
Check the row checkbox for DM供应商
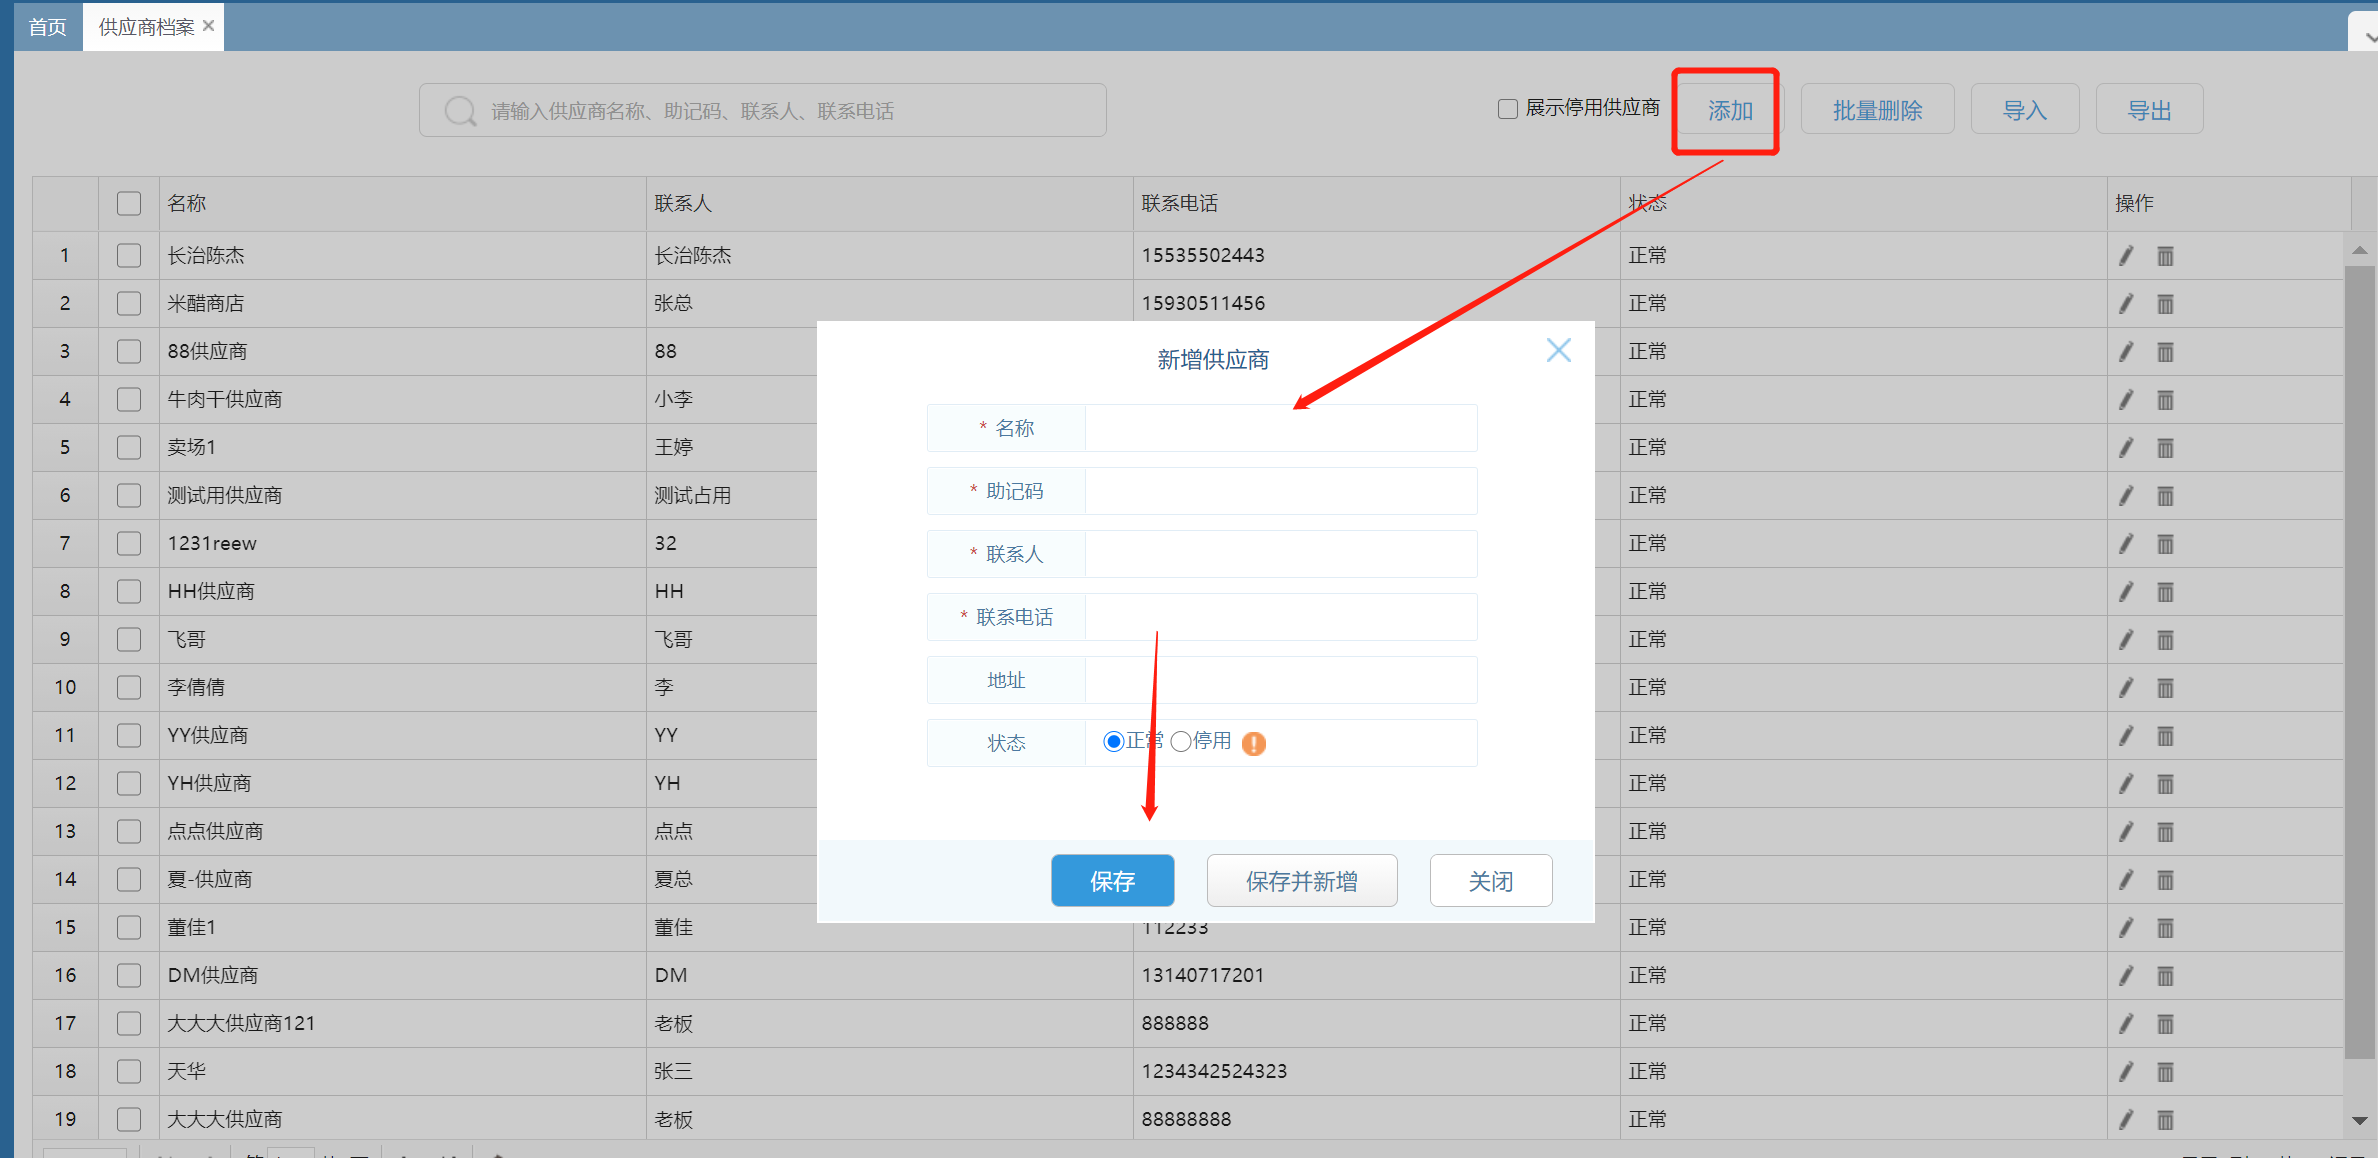pyautogui.click(x=129, y=976)
